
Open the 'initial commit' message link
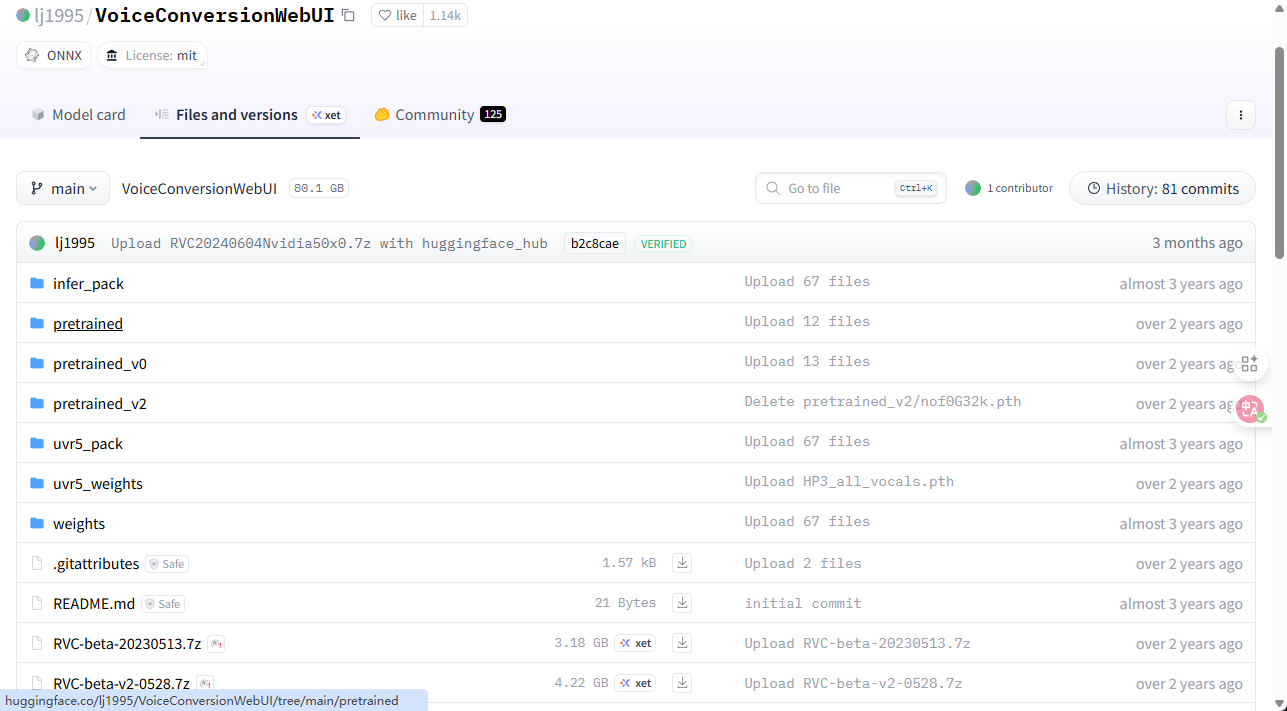(x=803, y=604)
